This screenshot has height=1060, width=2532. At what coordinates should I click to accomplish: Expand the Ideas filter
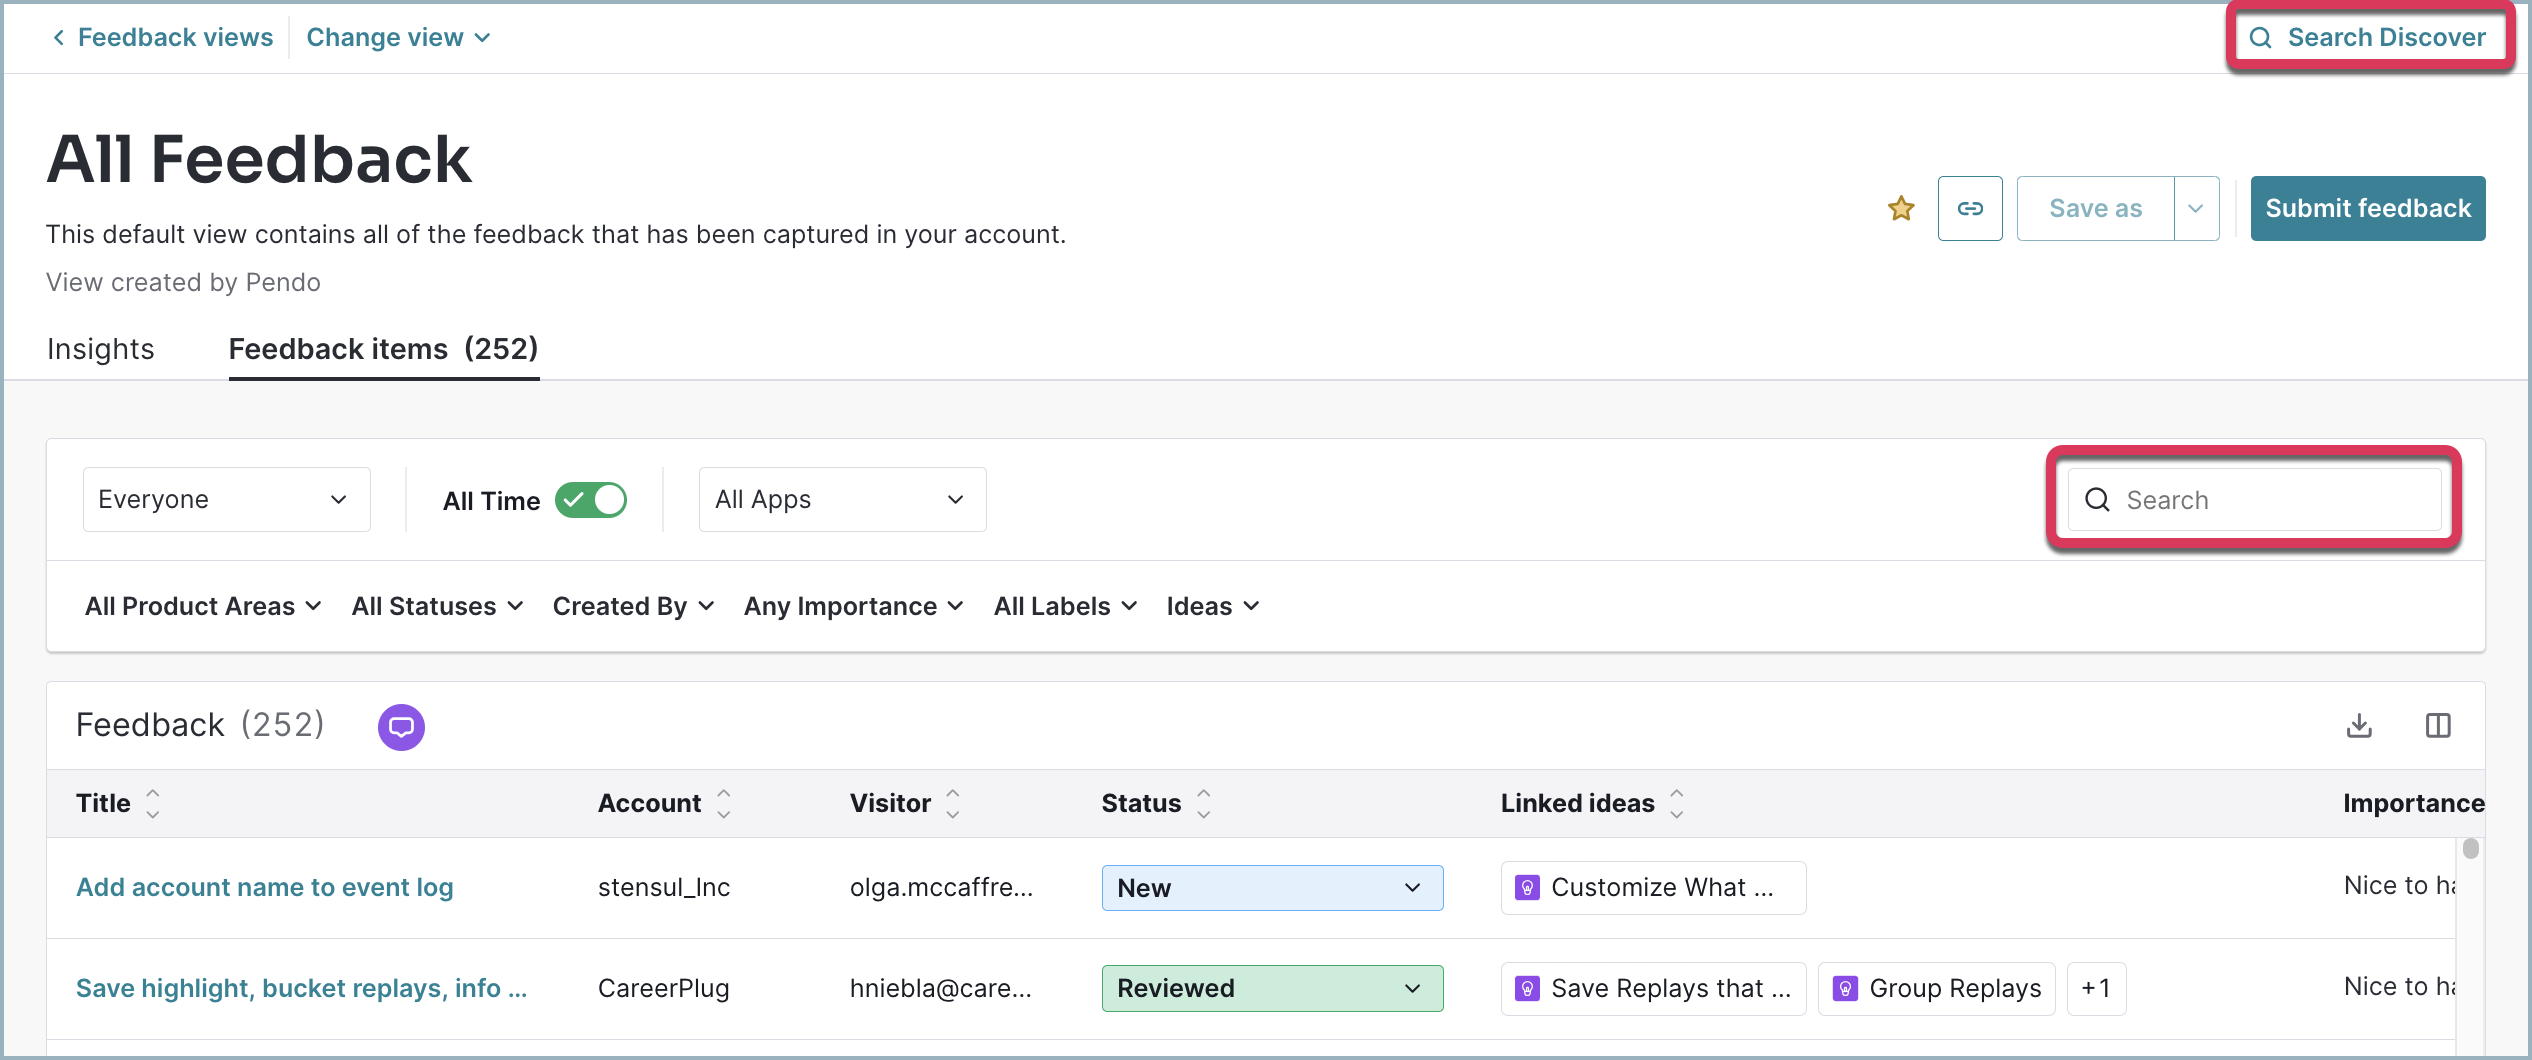click(1212, 606)
